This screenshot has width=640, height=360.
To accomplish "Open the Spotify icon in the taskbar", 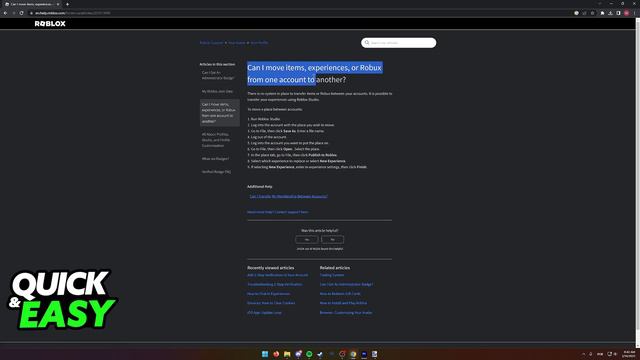I will point(309,354).
